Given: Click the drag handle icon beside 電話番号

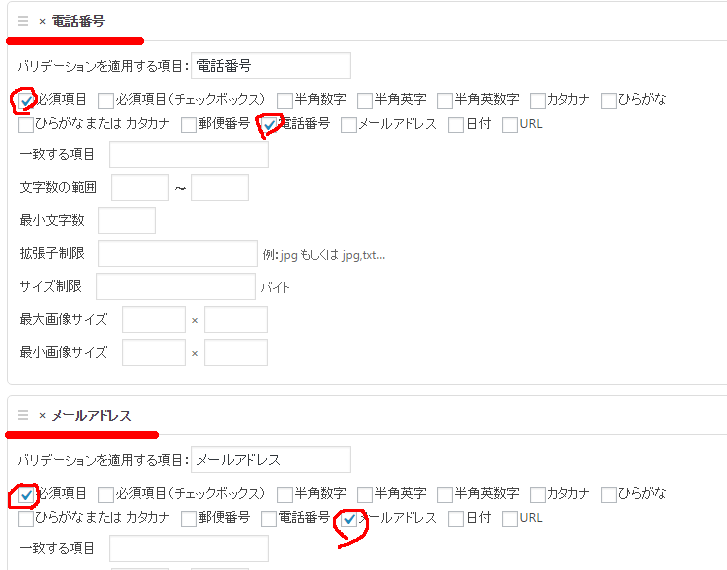Looking at the screenshot, I should pos(23,20).
